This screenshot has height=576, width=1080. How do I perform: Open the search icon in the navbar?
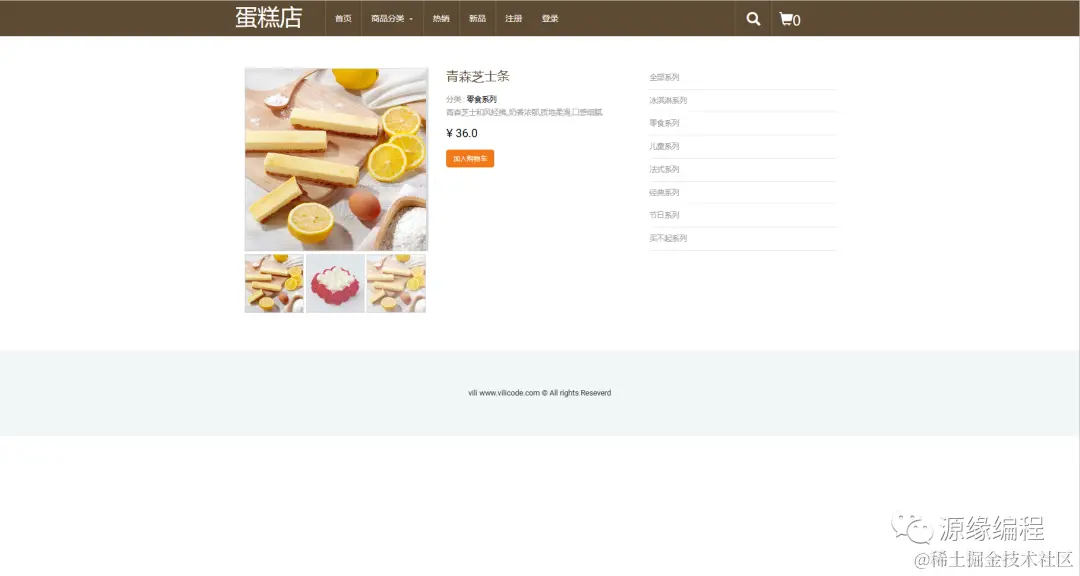click(x=752, y=18)
